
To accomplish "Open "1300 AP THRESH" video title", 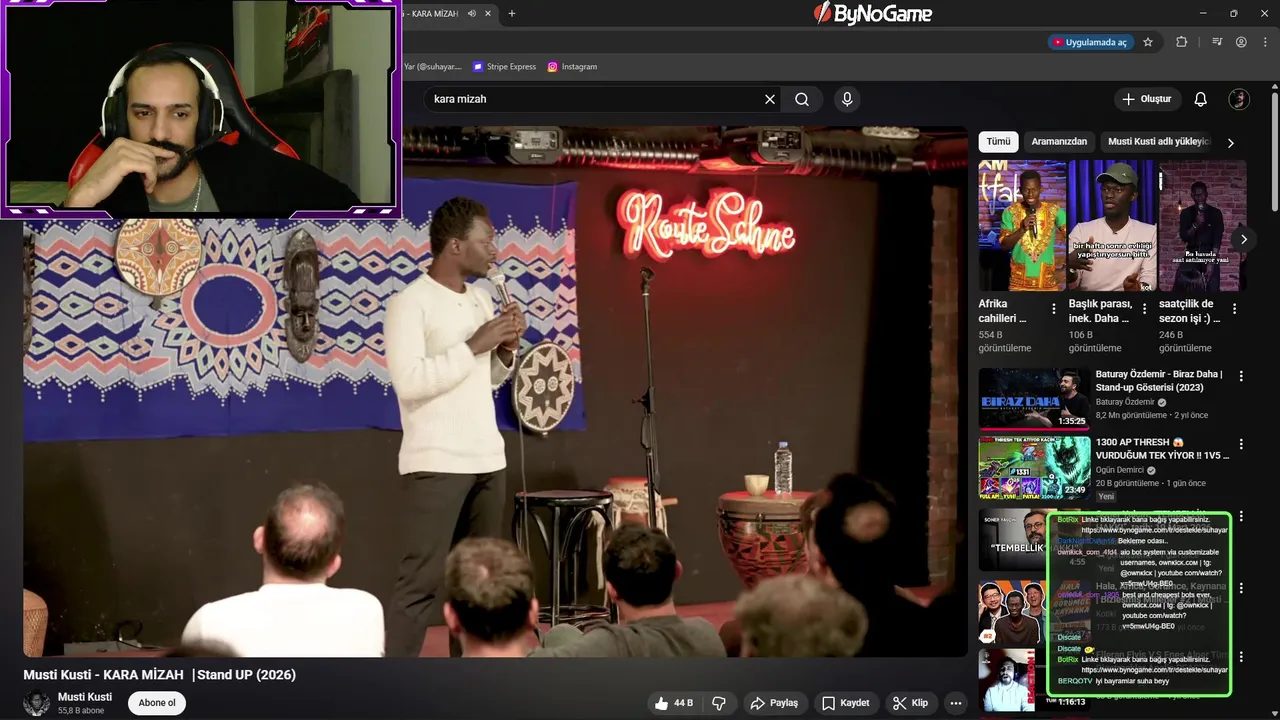I will (1162, 449).
